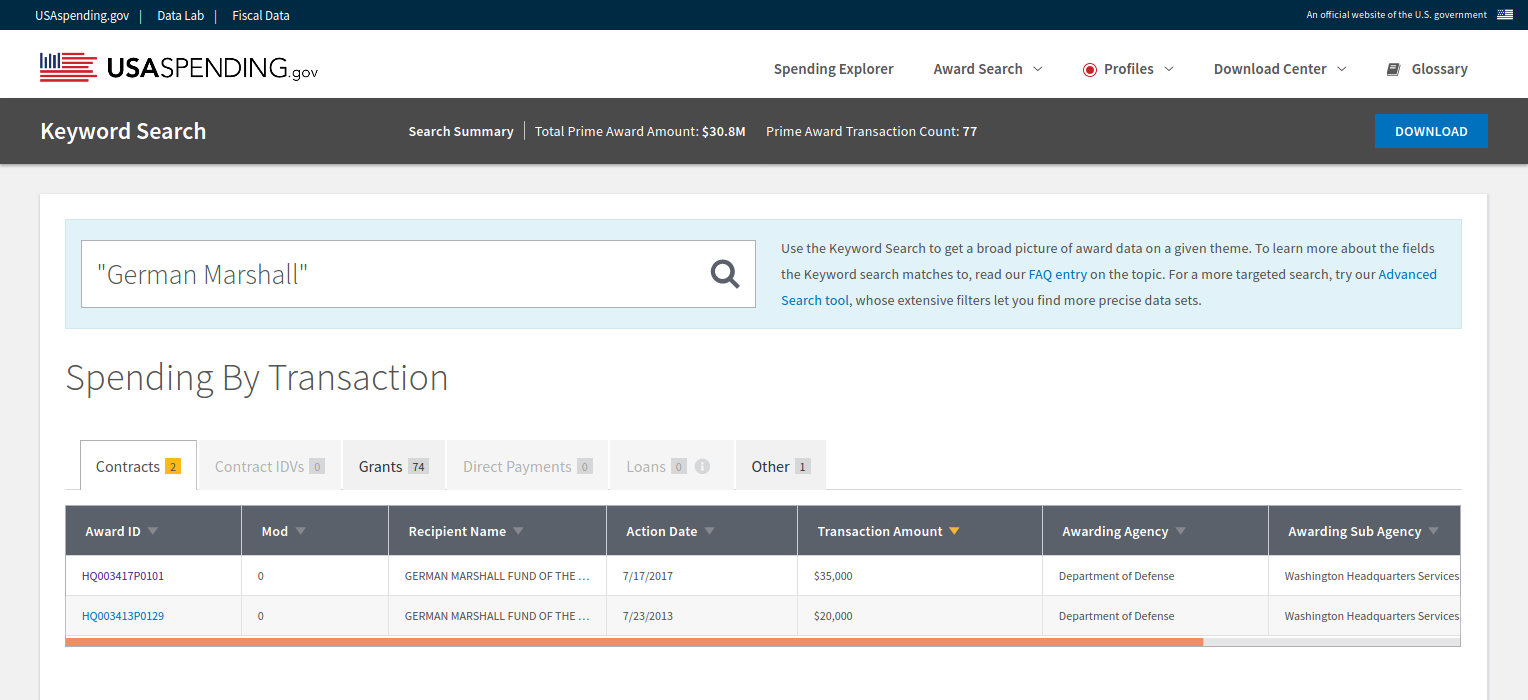The image size is (1528, 700).
Task: Click recipient name in HQ003417P0101 row
Action: click(497, 576)
